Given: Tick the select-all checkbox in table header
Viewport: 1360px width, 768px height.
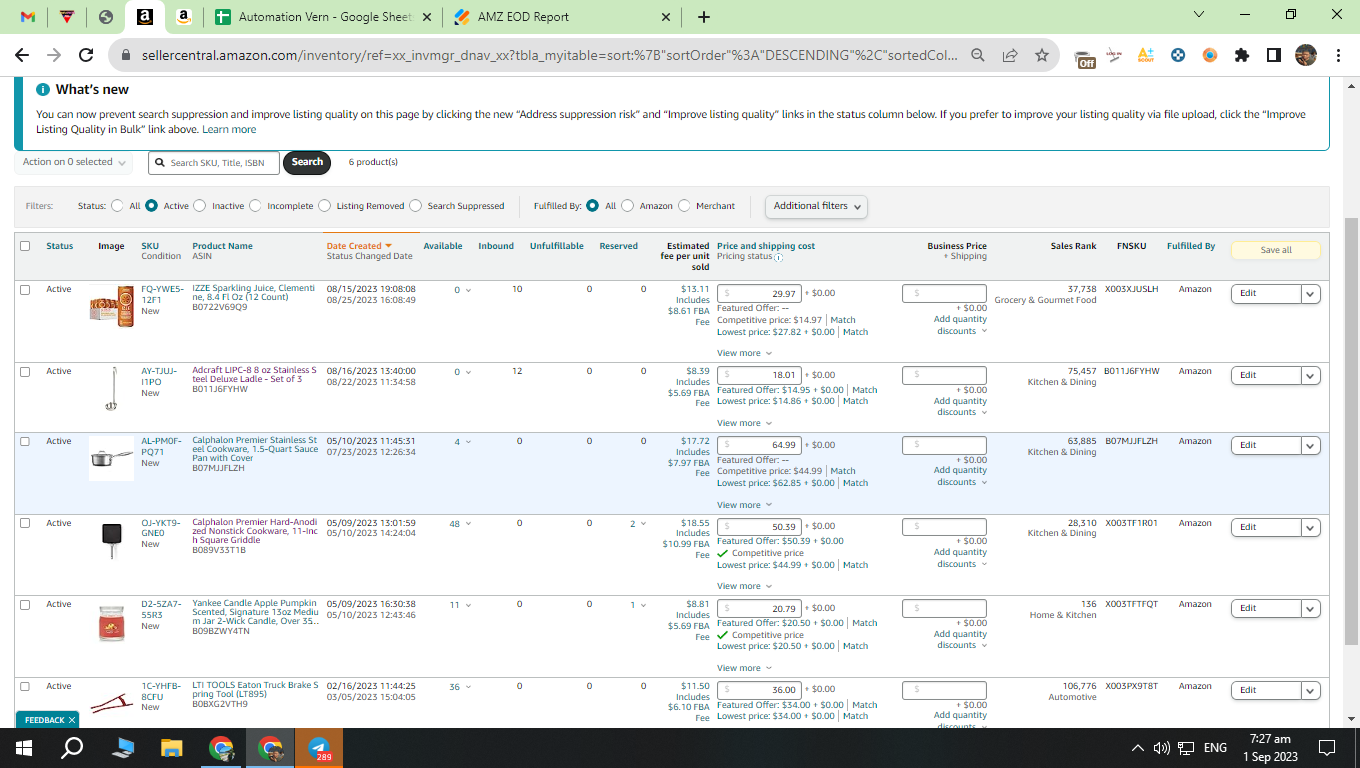Looking at the screenshot, I should [x=25, y=246].
